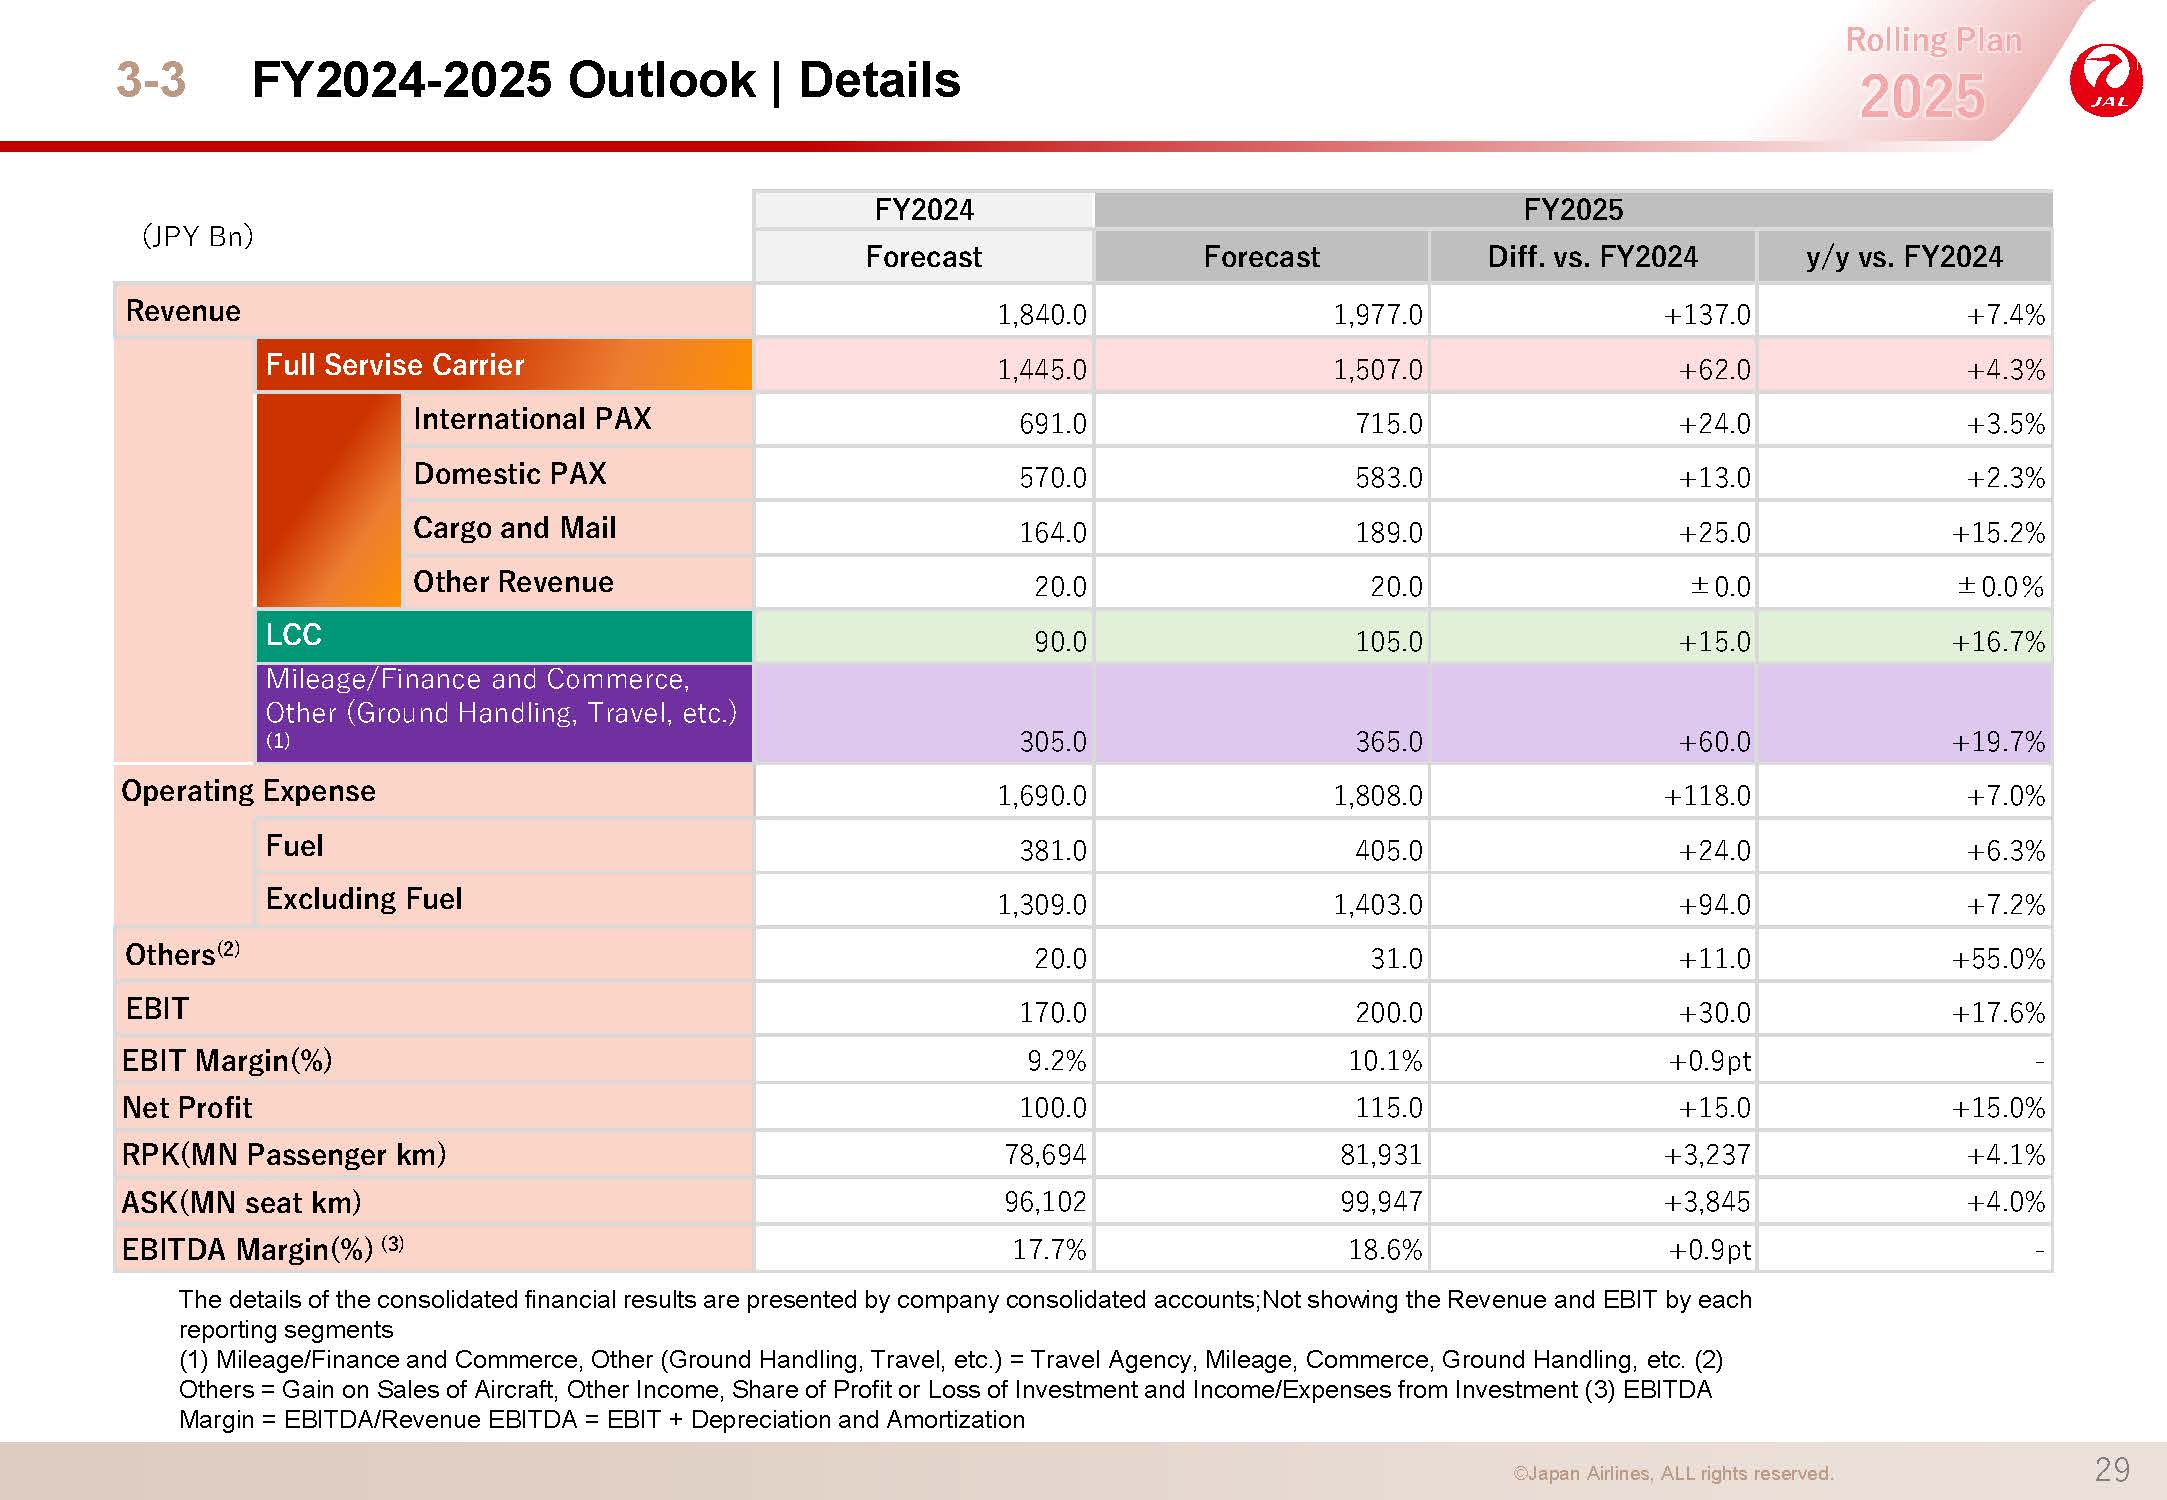
Task: Click the section number 3-3
Action: click(x=150, y=80)
